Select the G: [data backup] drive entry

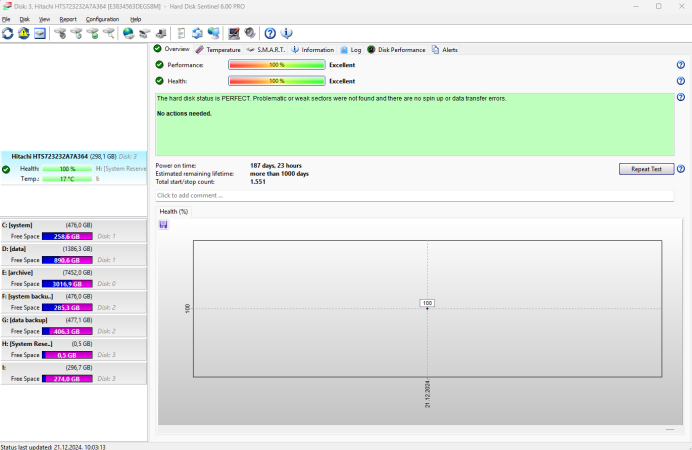(74, 326)
